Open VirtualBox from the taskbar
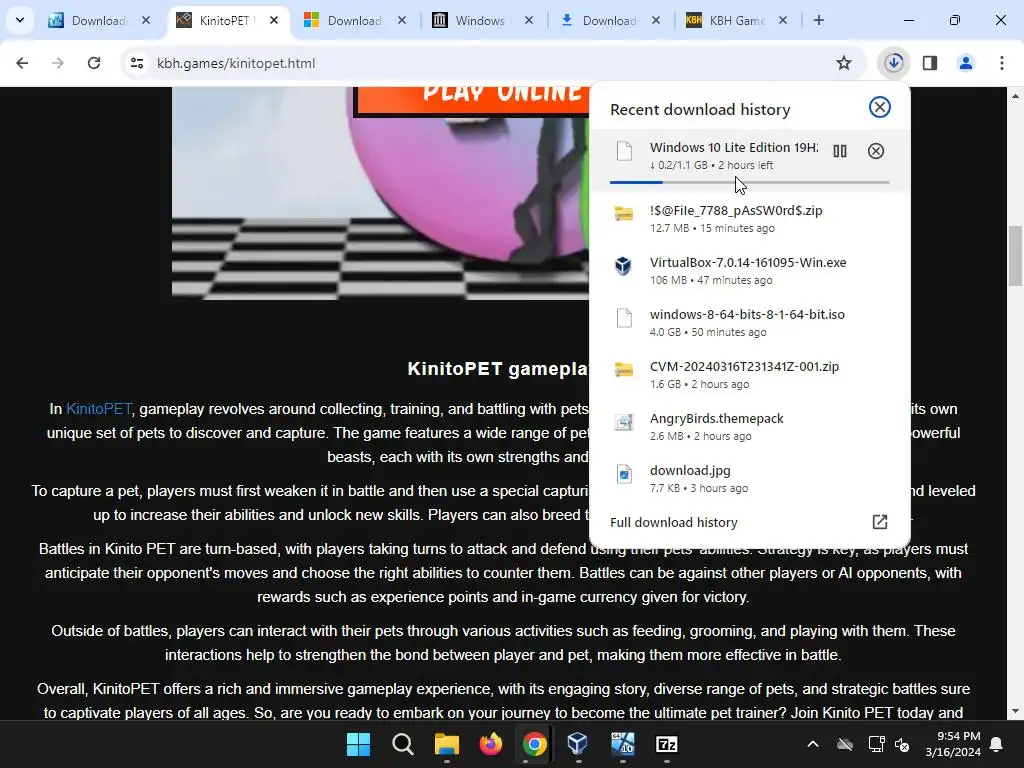The image size is (1024, 768). click(578, 744)
